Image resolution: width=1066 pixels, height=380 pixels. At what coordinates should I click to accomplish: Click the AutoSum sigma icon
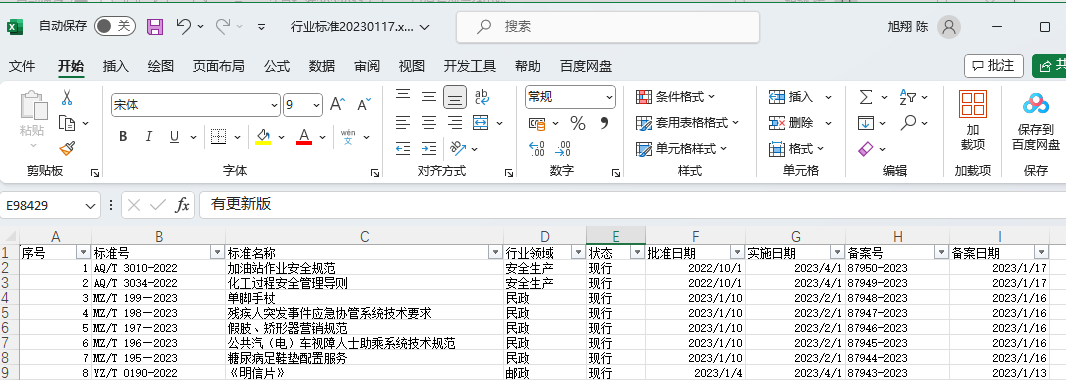866,97
